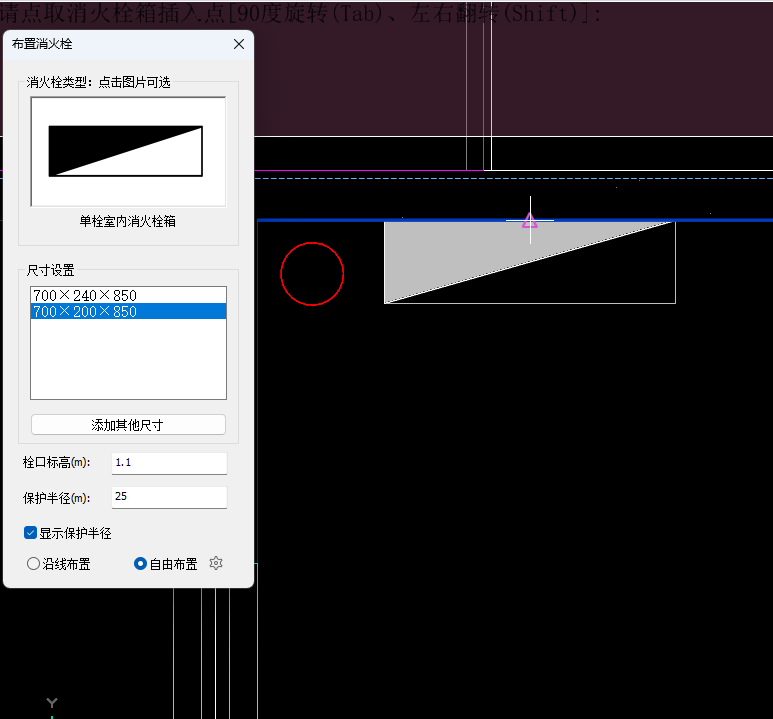Toggle the 显示保护半径 checkbox
773x719 pixels.
tap(31, 533)
